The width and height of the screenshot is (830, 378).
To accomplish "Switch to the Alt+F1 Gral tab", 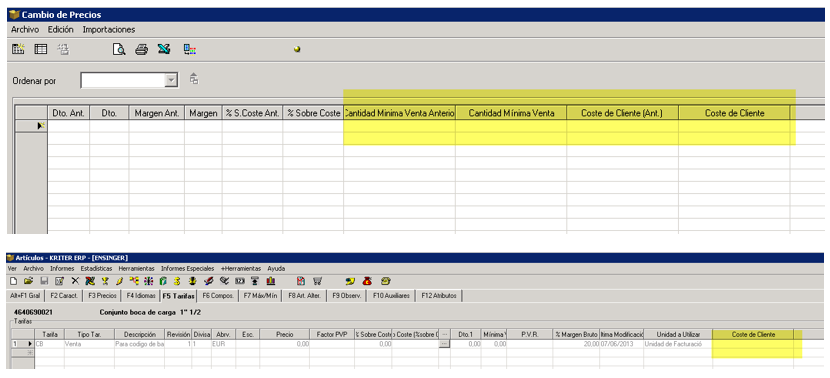I will [x=25, y=296].
